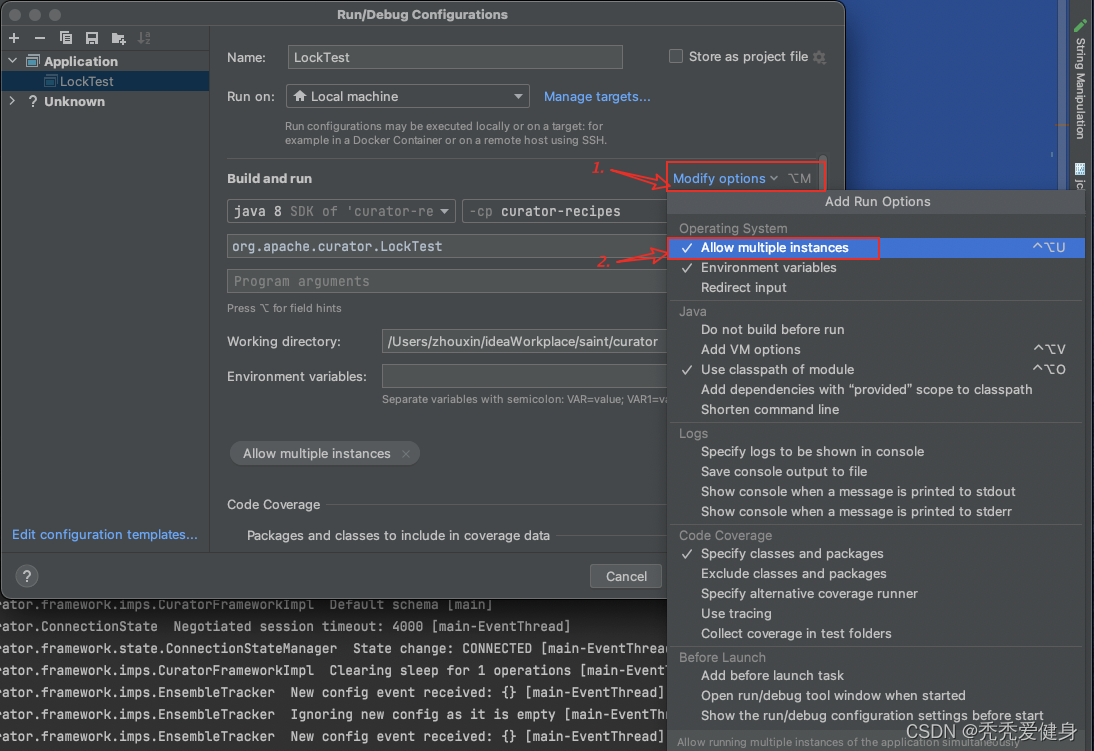Toggle Specify classes and packages option
Screen dimensions: 1094x751
[876, 553]
